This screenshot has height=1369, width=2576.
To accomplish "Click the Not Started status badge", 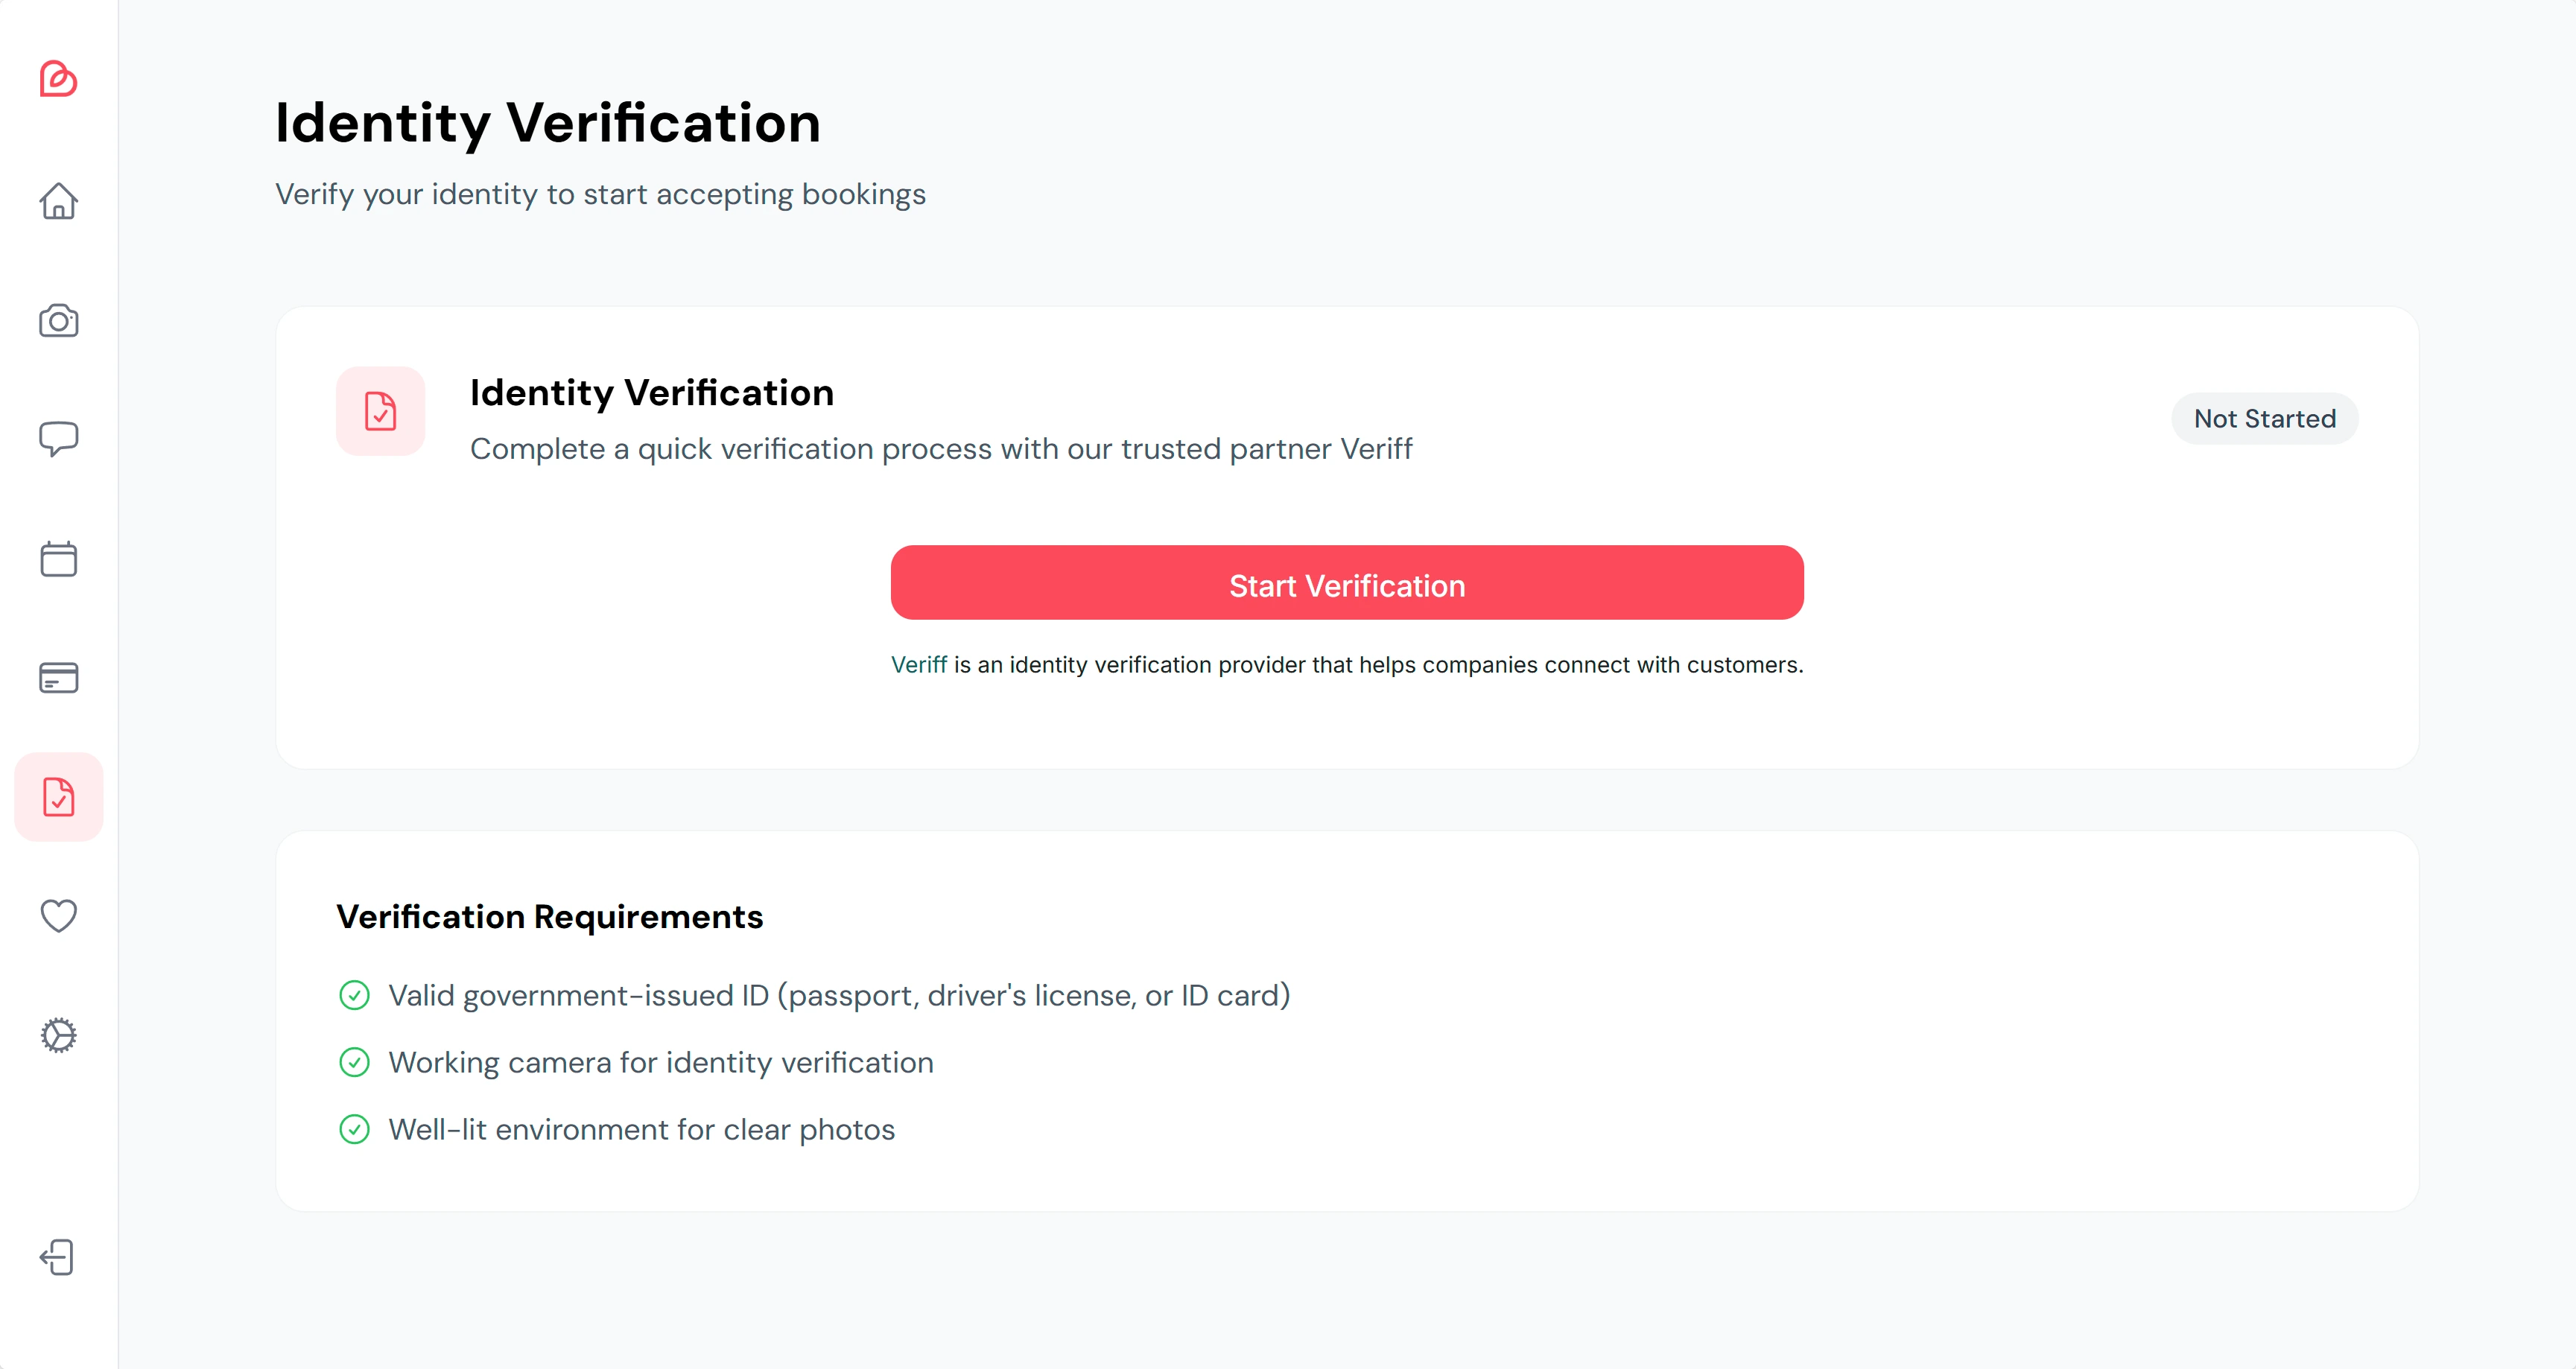I will [2264, 419].
